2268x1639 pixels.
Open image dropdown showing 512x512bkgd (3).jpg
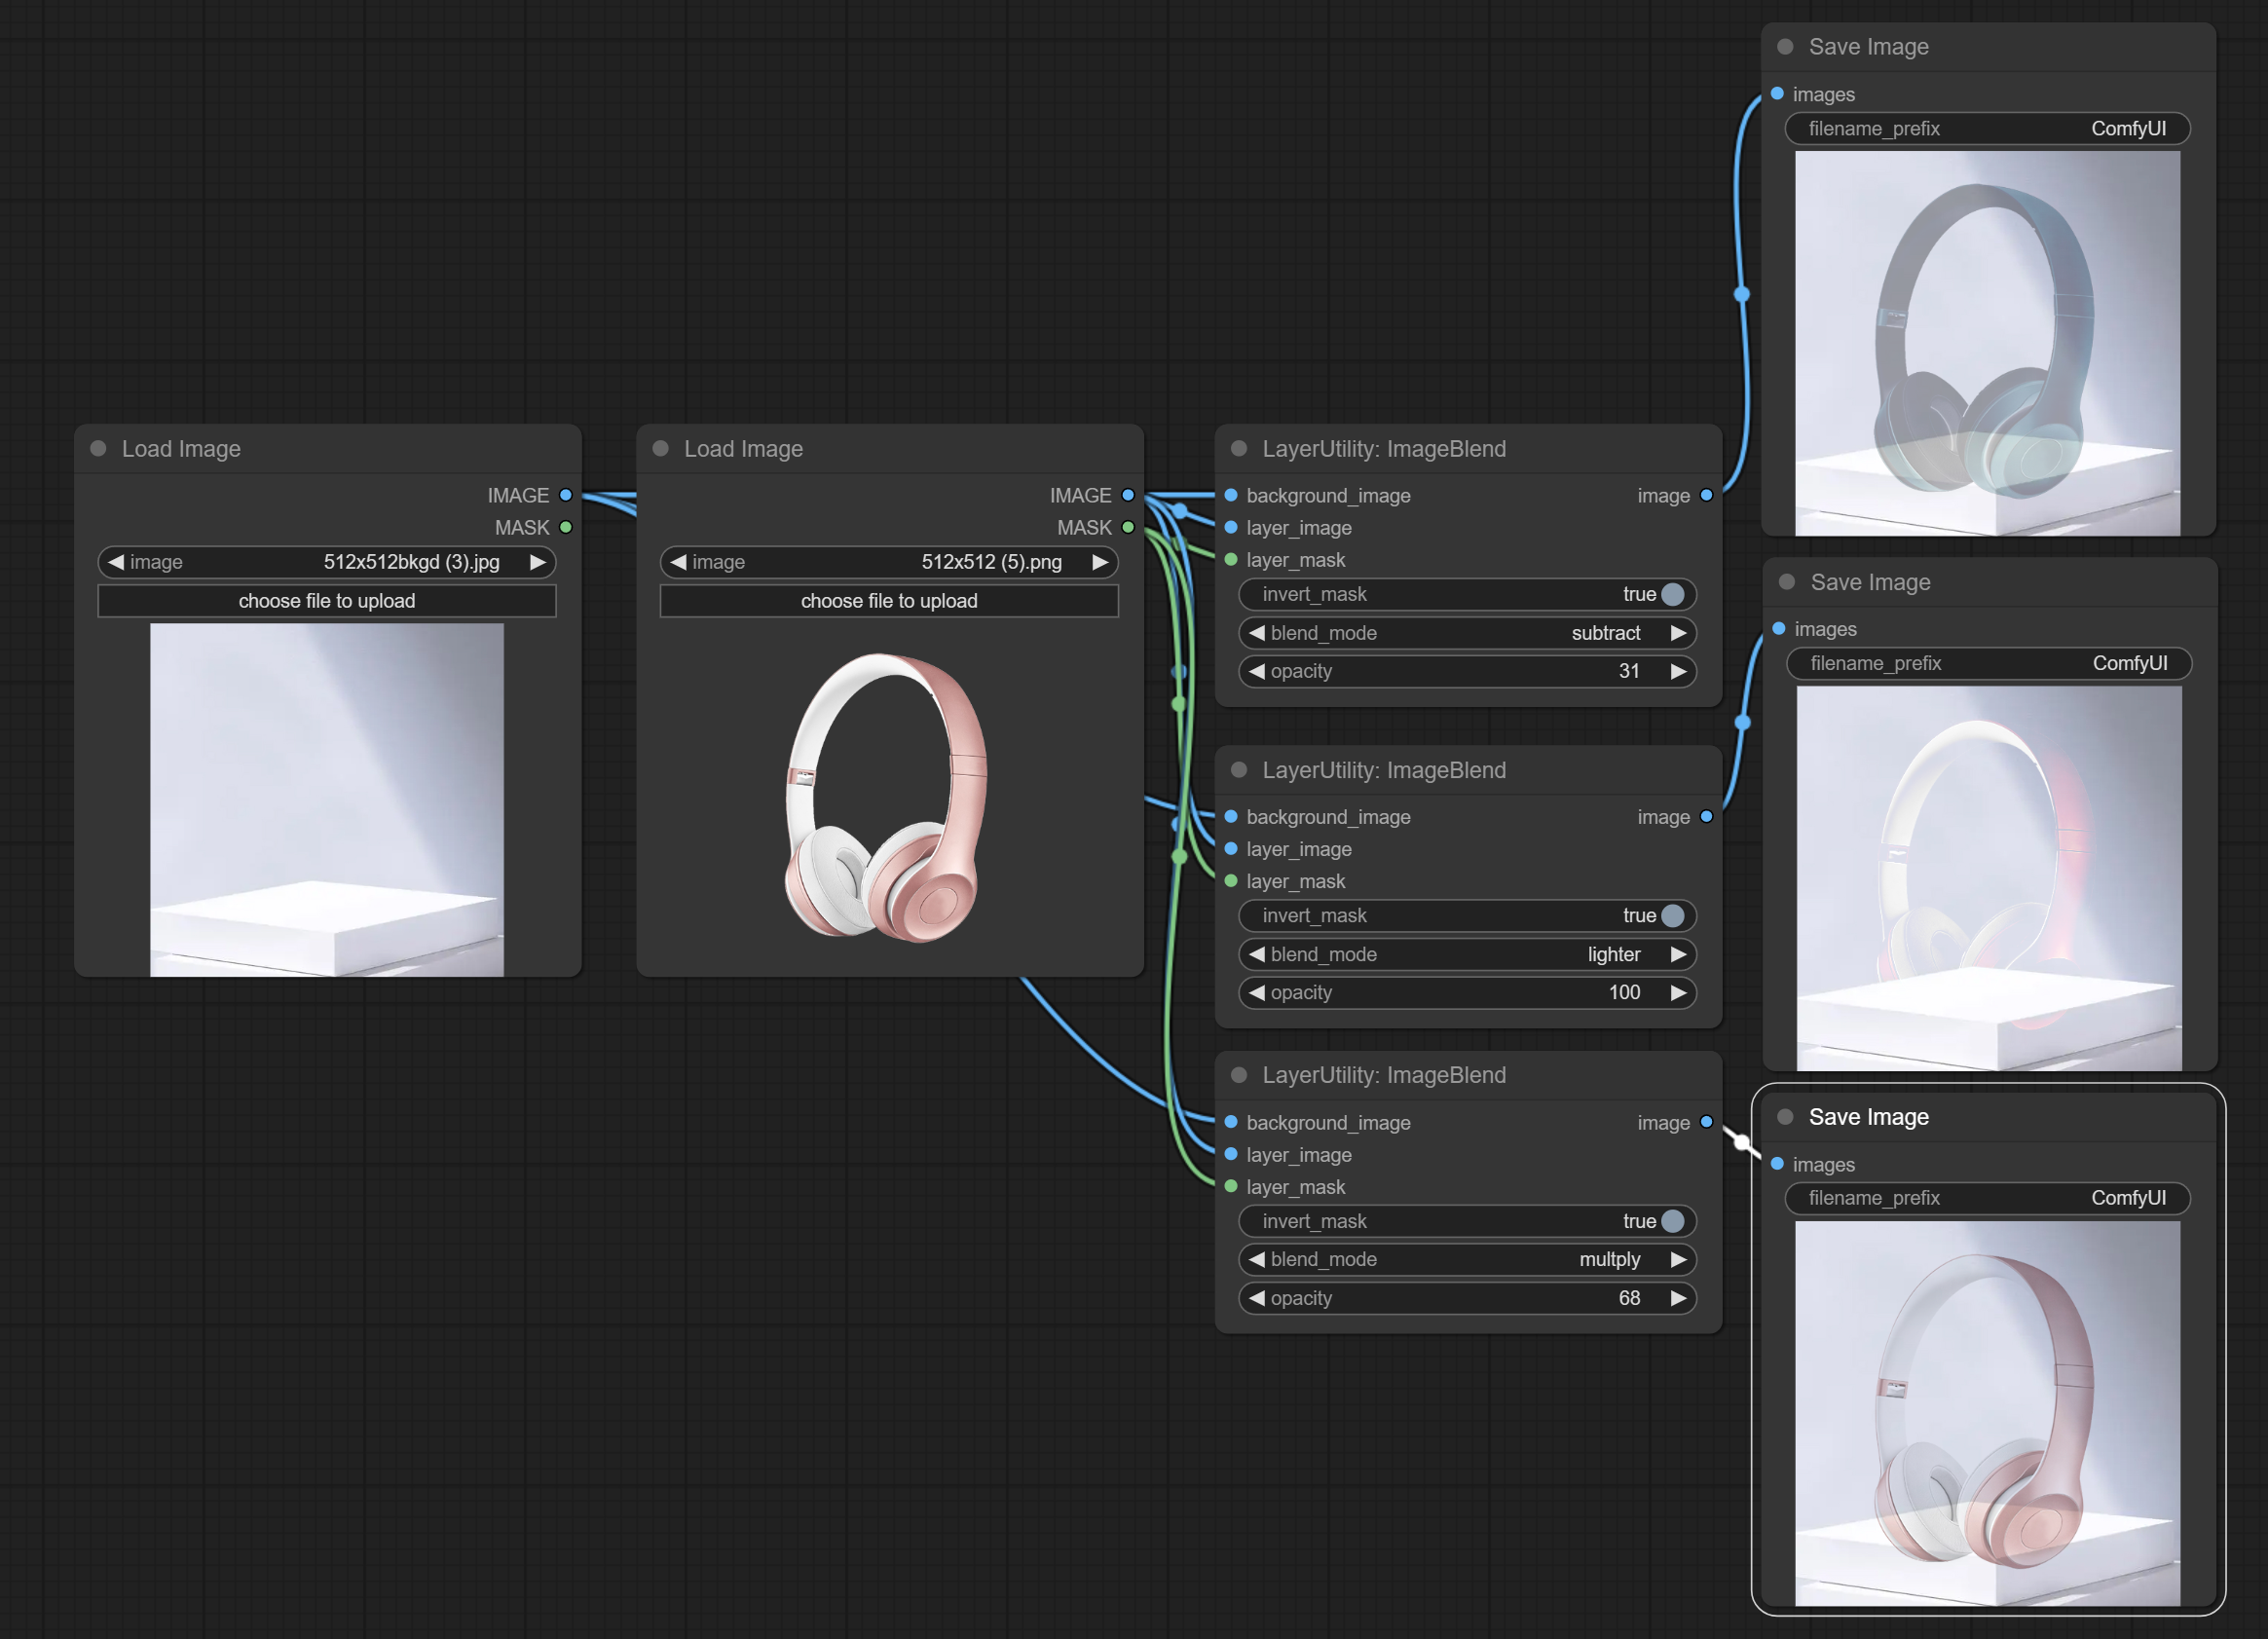(x=327, y=562)
